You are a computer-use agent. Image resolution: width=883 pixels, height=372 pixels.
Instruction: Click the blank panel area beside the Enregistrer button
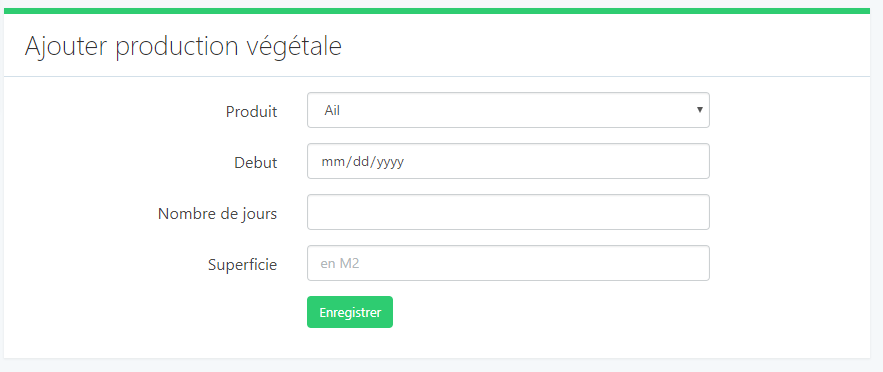click(x=563, y=312)
